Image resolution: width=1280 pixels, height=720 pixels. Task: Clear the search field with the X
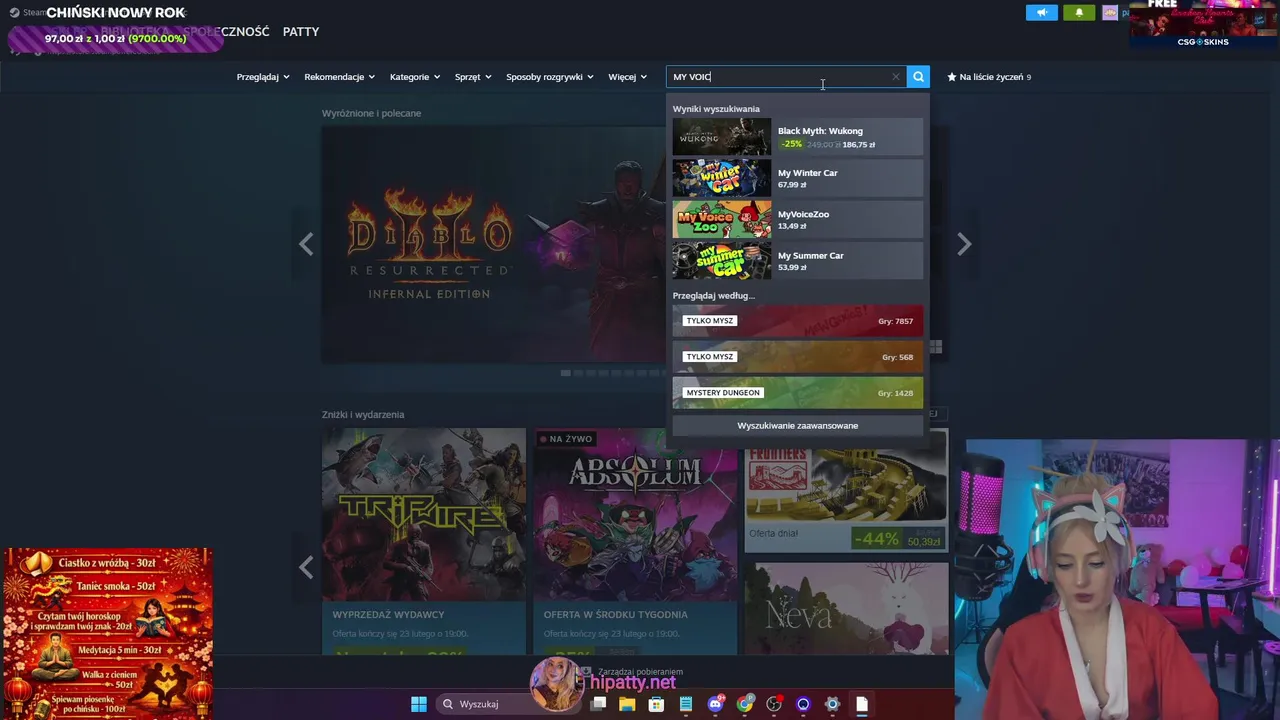pos(896,77)
